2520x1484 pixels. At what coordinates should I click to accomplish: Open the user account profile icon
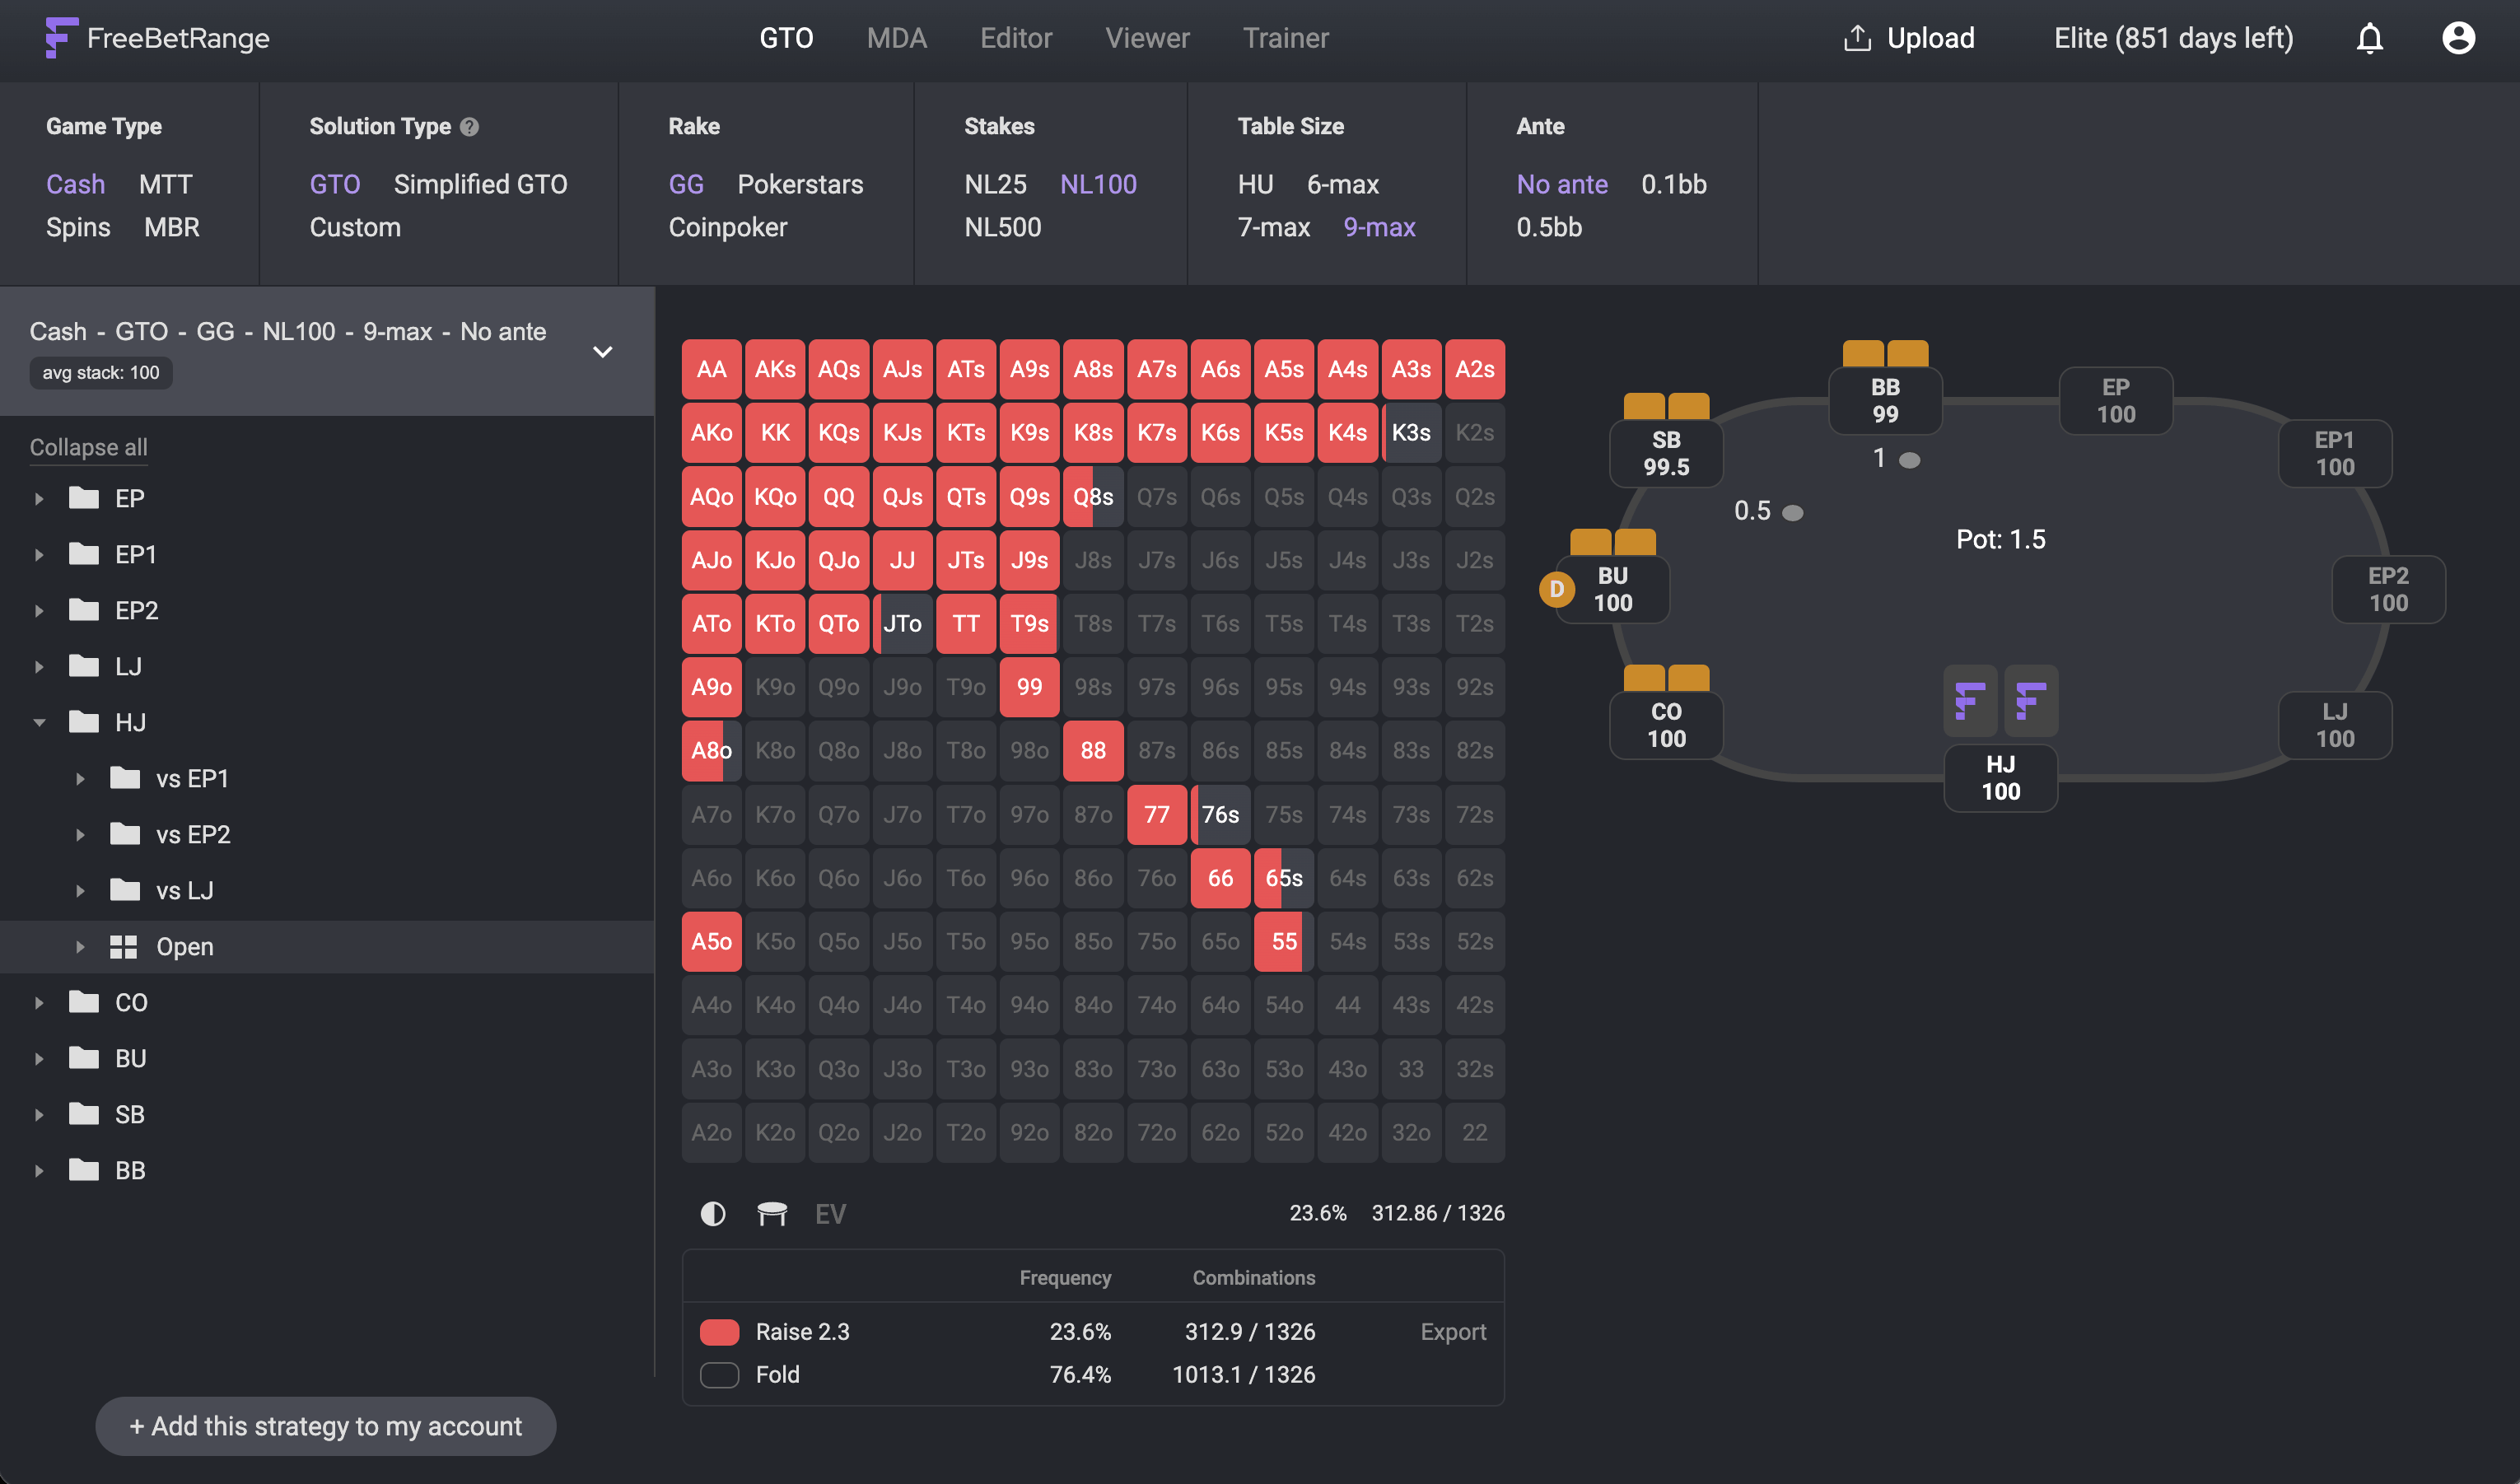click(2458, 38)
